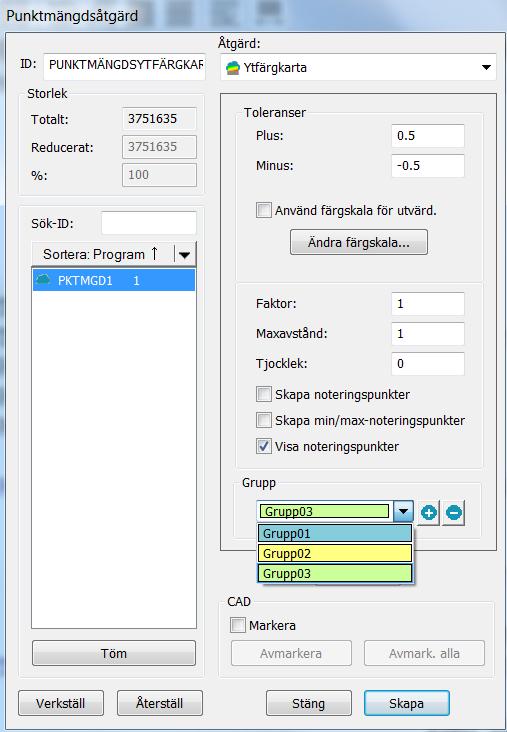Uncheck Visa noteringspunkter checkbox

(x=264, y=446)
